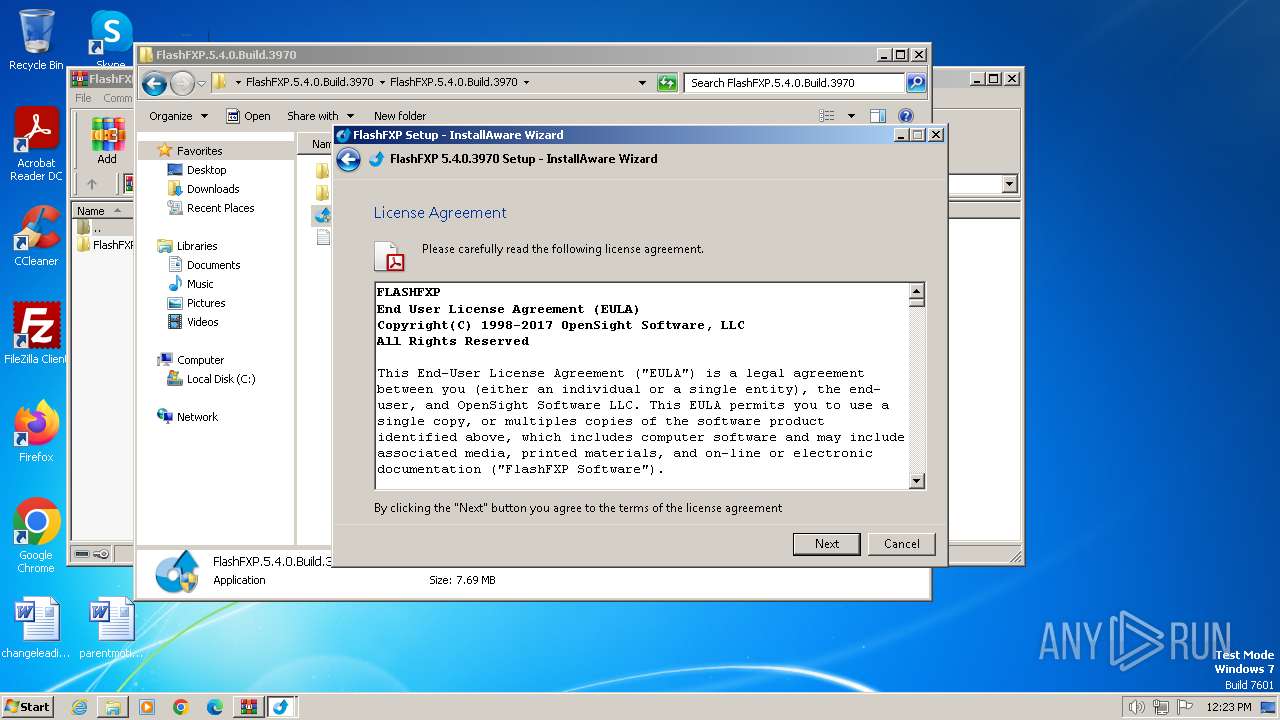Screen dimensions: 1280x720
Task: Go back using the wizard's blue back arrow
Action: click(x=348, y=159)
